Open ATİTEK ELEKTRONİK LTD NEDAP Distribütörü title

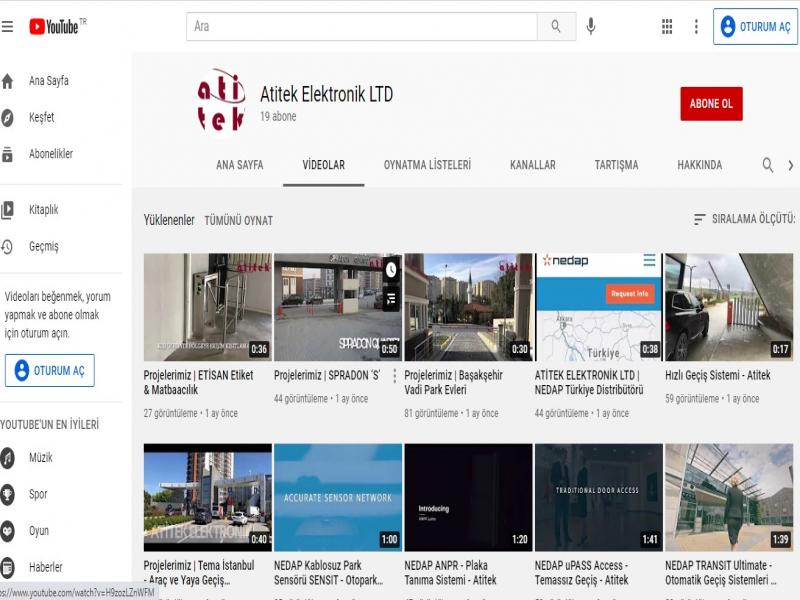pos(589,383)
